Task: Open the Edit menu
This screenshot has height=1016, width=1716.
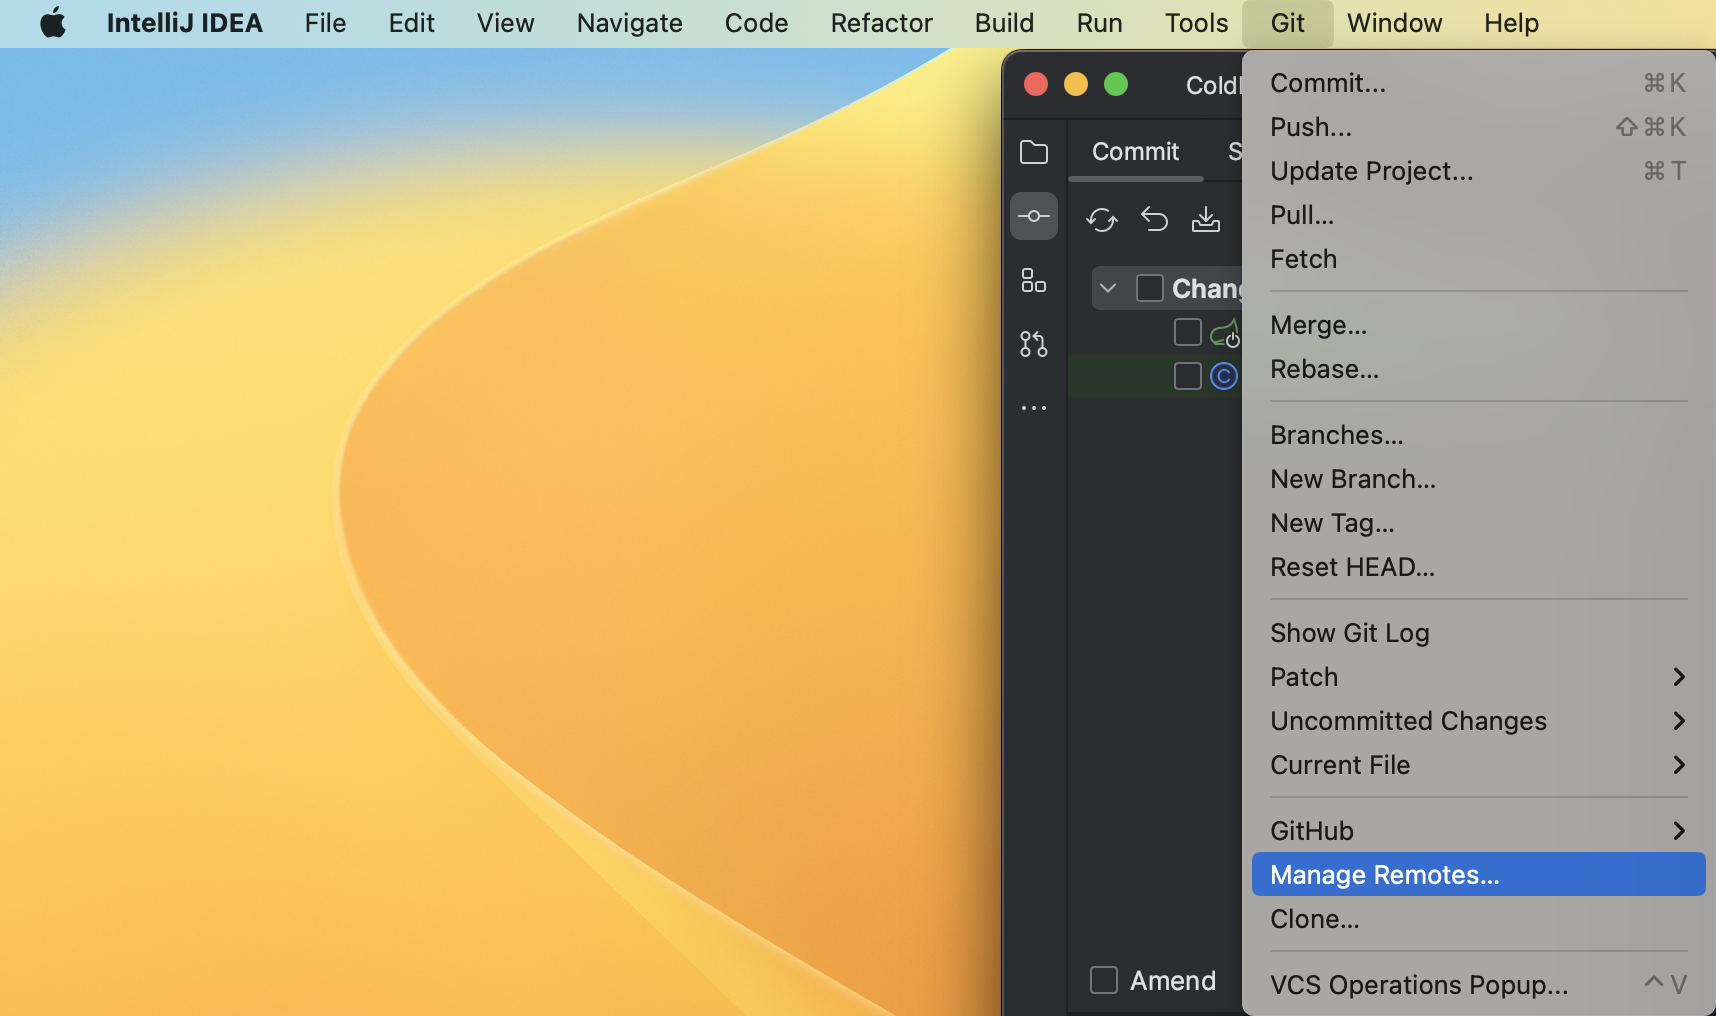Action: (412, 23)
